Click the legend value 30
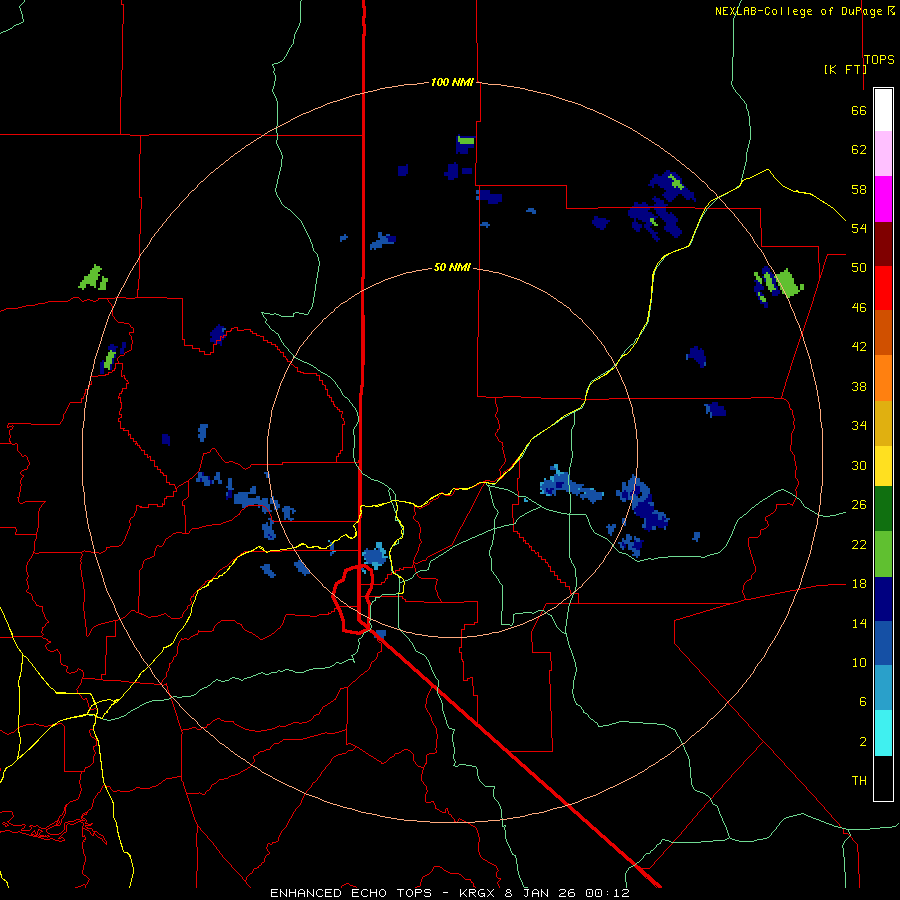Image resolution: width=900 pixels, height=900 pixels. tap(859, 465)
